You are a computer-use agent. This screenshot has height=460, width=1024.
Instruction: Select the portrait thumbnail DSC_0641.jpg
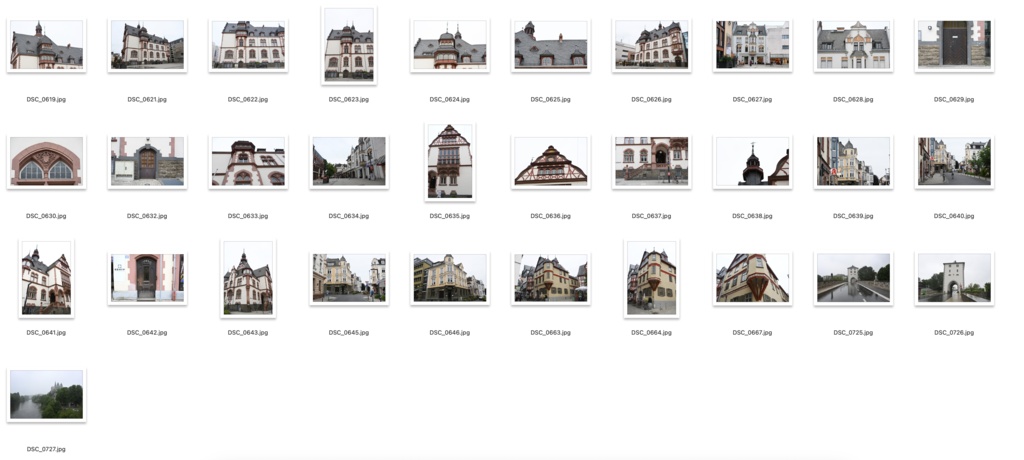[46, 278]
